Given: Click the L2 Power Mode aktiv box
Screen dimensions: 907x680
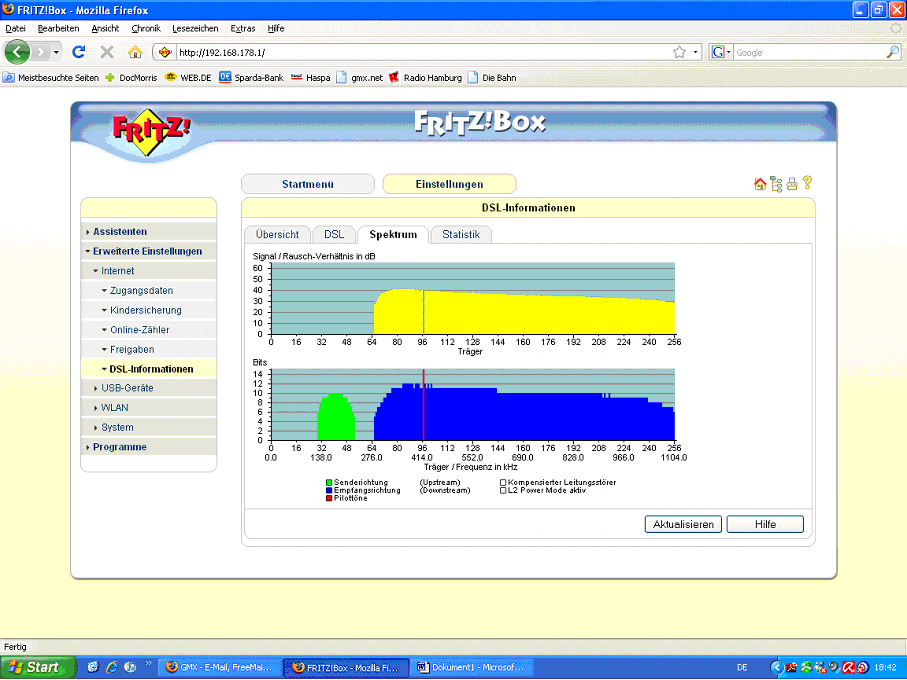Looking at the screenshot, I should point(503,490).
